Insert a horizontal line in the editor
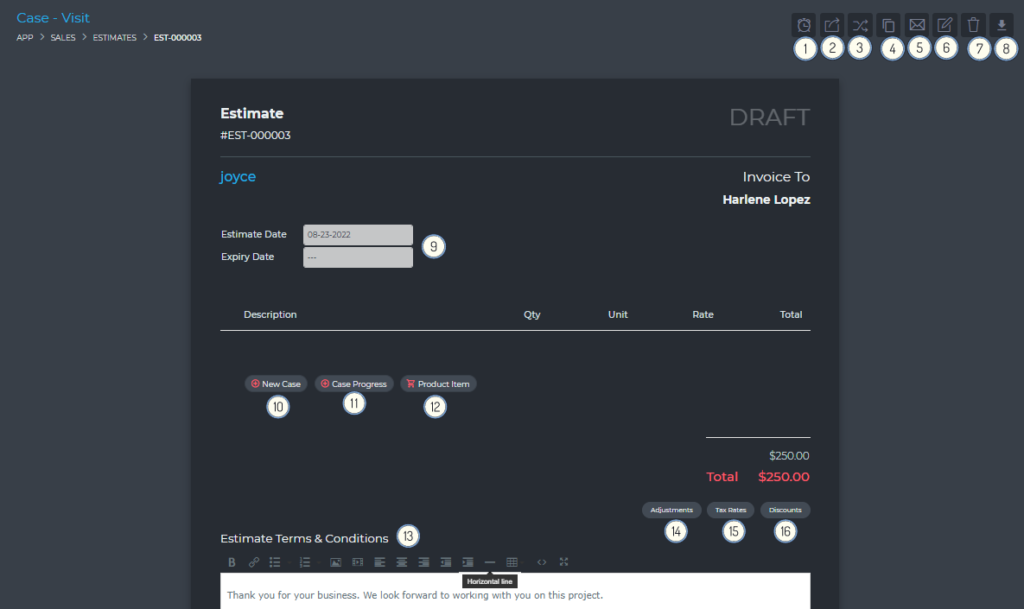Viewport: 1024px width, 609px height. 490,562
